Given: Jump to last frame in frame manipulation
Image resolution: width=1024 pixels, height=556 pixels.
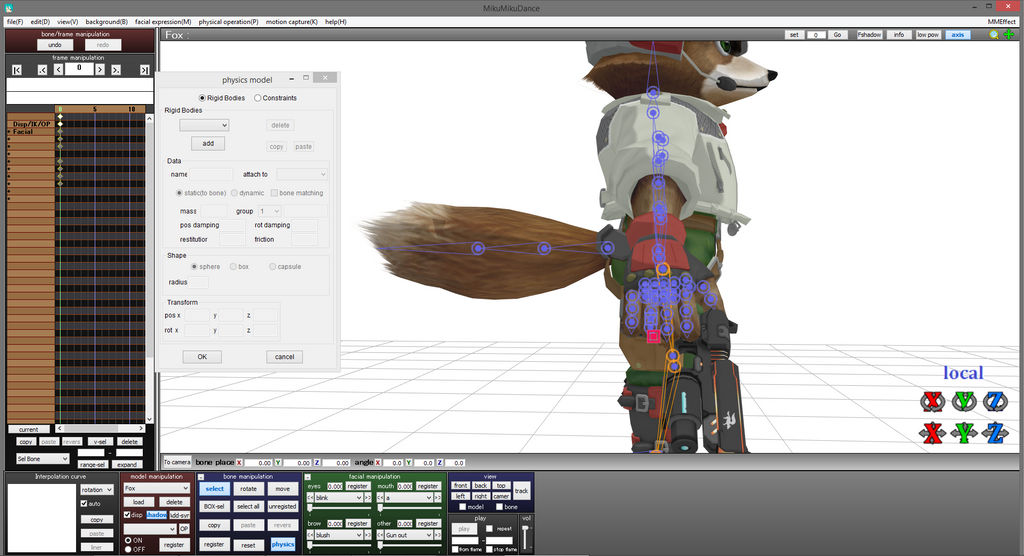Looking at the screenshot, I should click(144, 69).
